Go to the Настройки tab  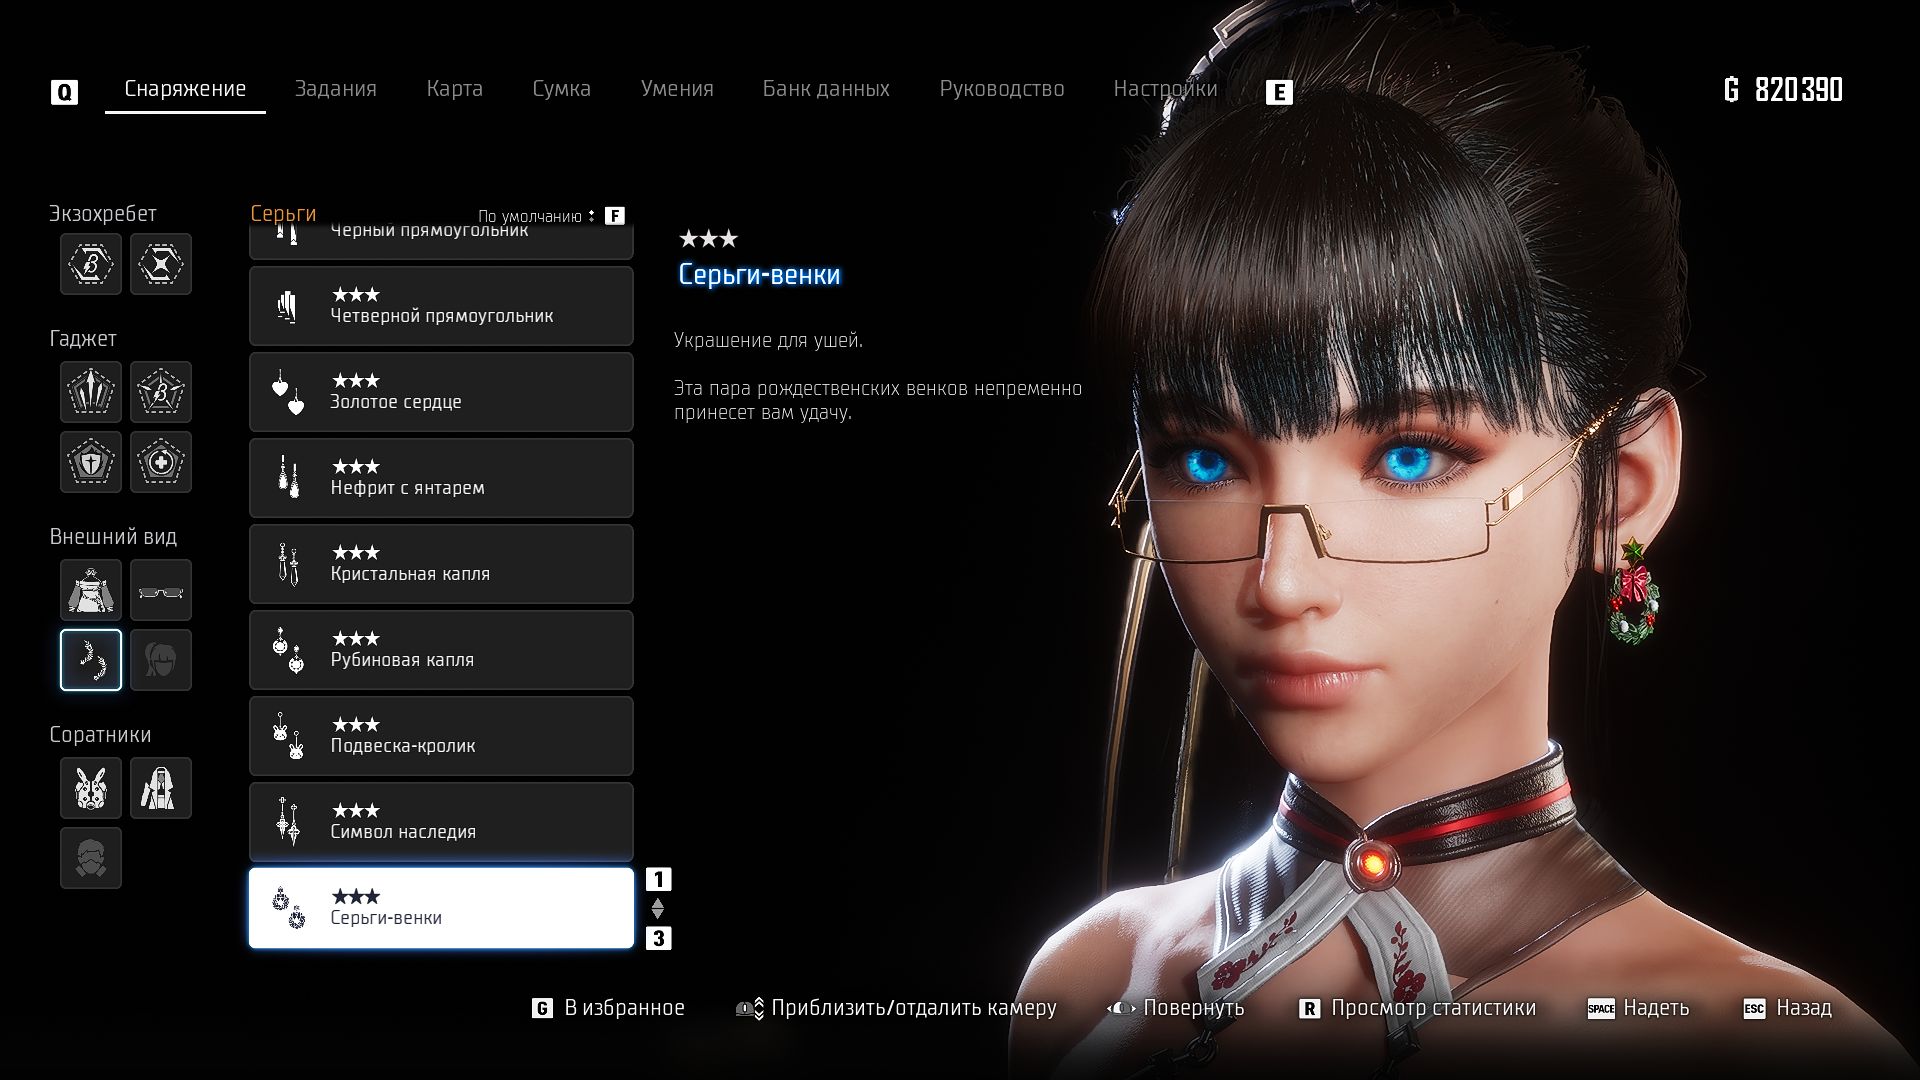coord(1165,89)
